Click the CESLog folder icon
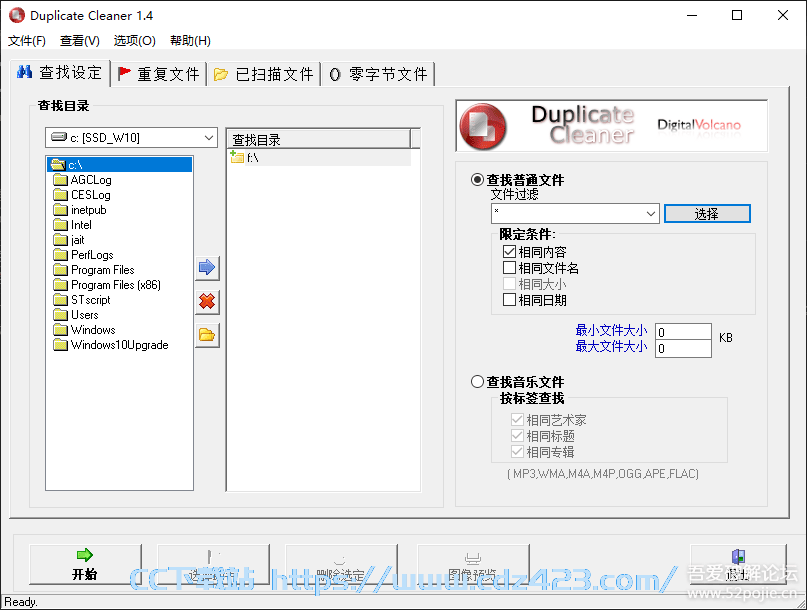Image resolution: width=807 pixels, height=610 pixels. pyautogui.click(x=60, y=195)
